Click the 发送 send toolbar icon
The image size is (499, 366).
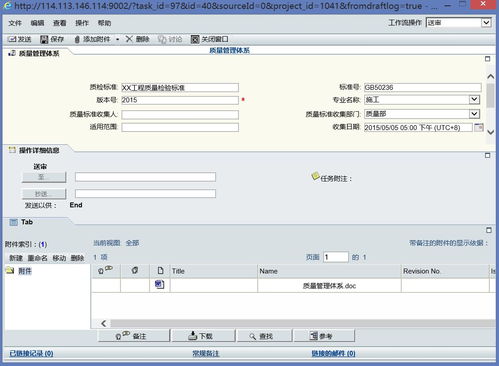click(x=12, y=39)
